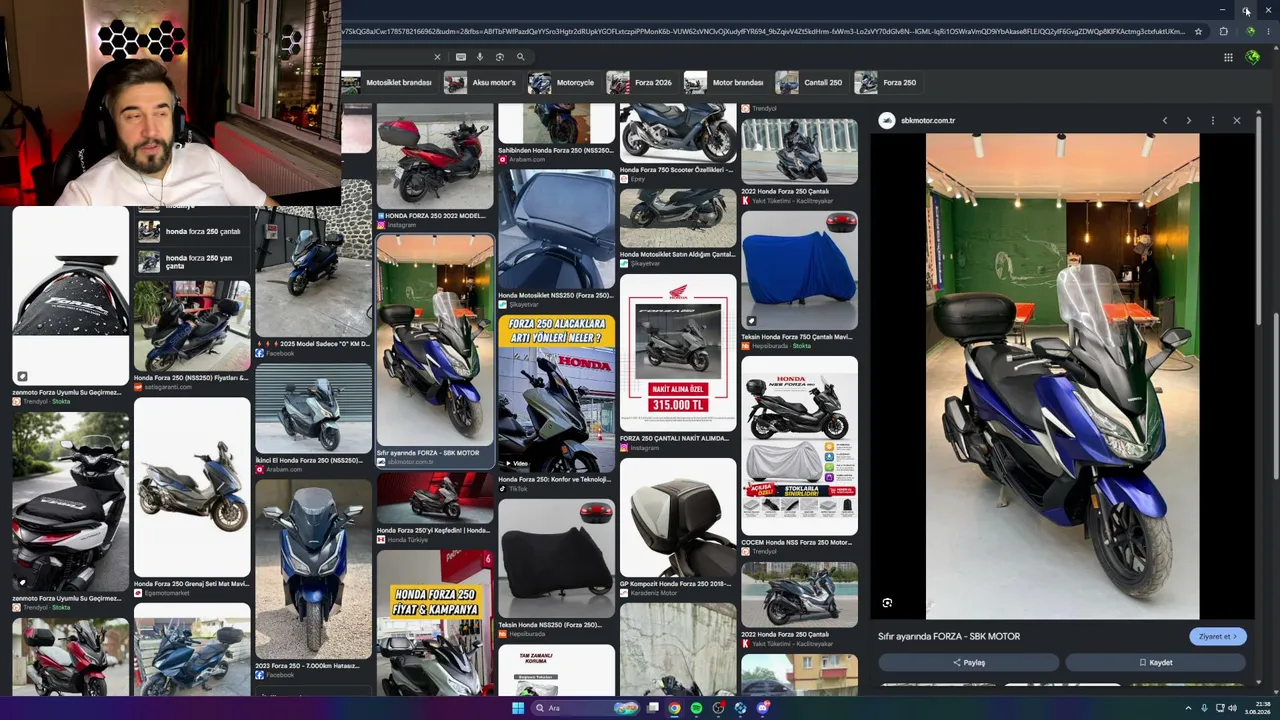Click the large blue Forza preview image

[x=1062, y=377]
